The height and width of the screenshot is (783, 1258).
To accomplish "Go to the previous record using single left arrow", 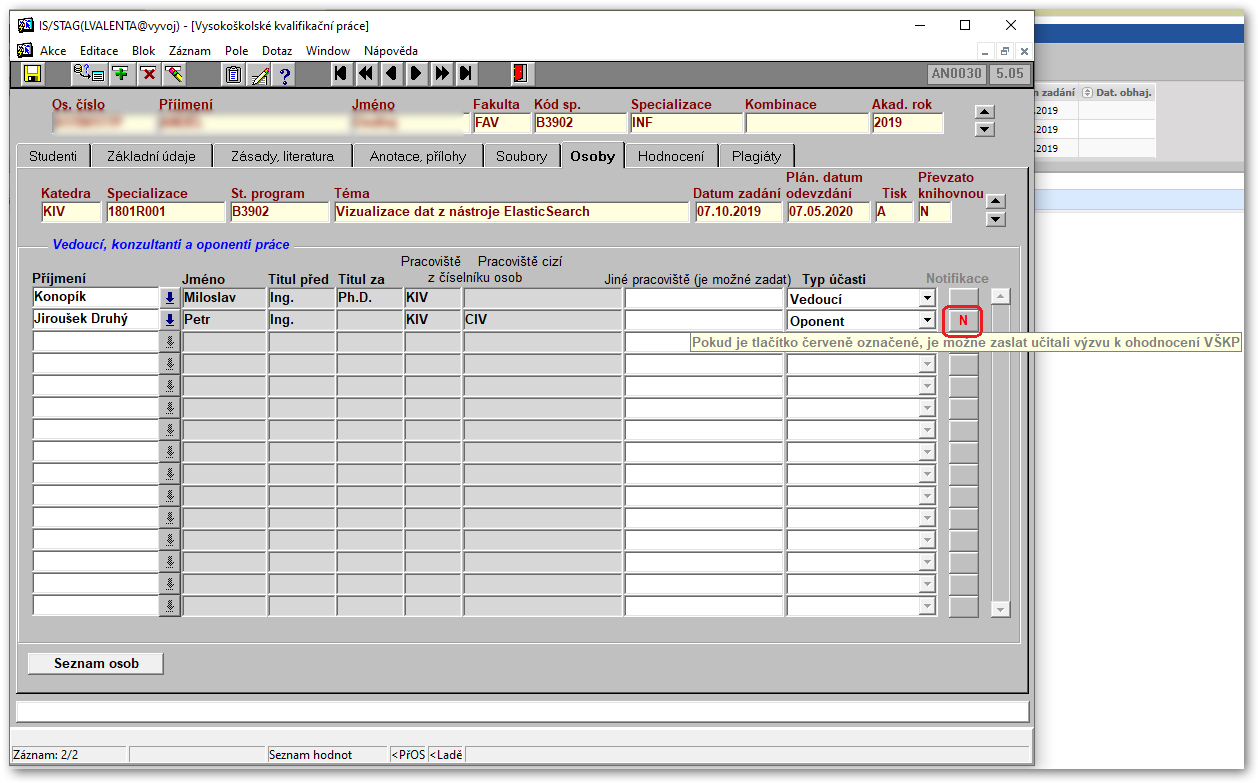I will [391, 73].
